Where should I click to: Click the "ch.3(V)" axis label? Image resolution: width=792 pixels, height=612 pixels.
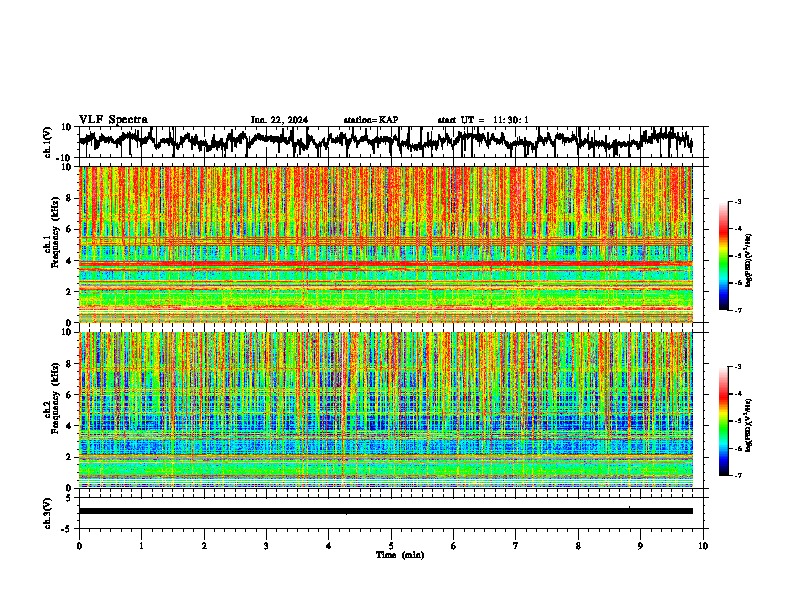click(x=48, y=514)
